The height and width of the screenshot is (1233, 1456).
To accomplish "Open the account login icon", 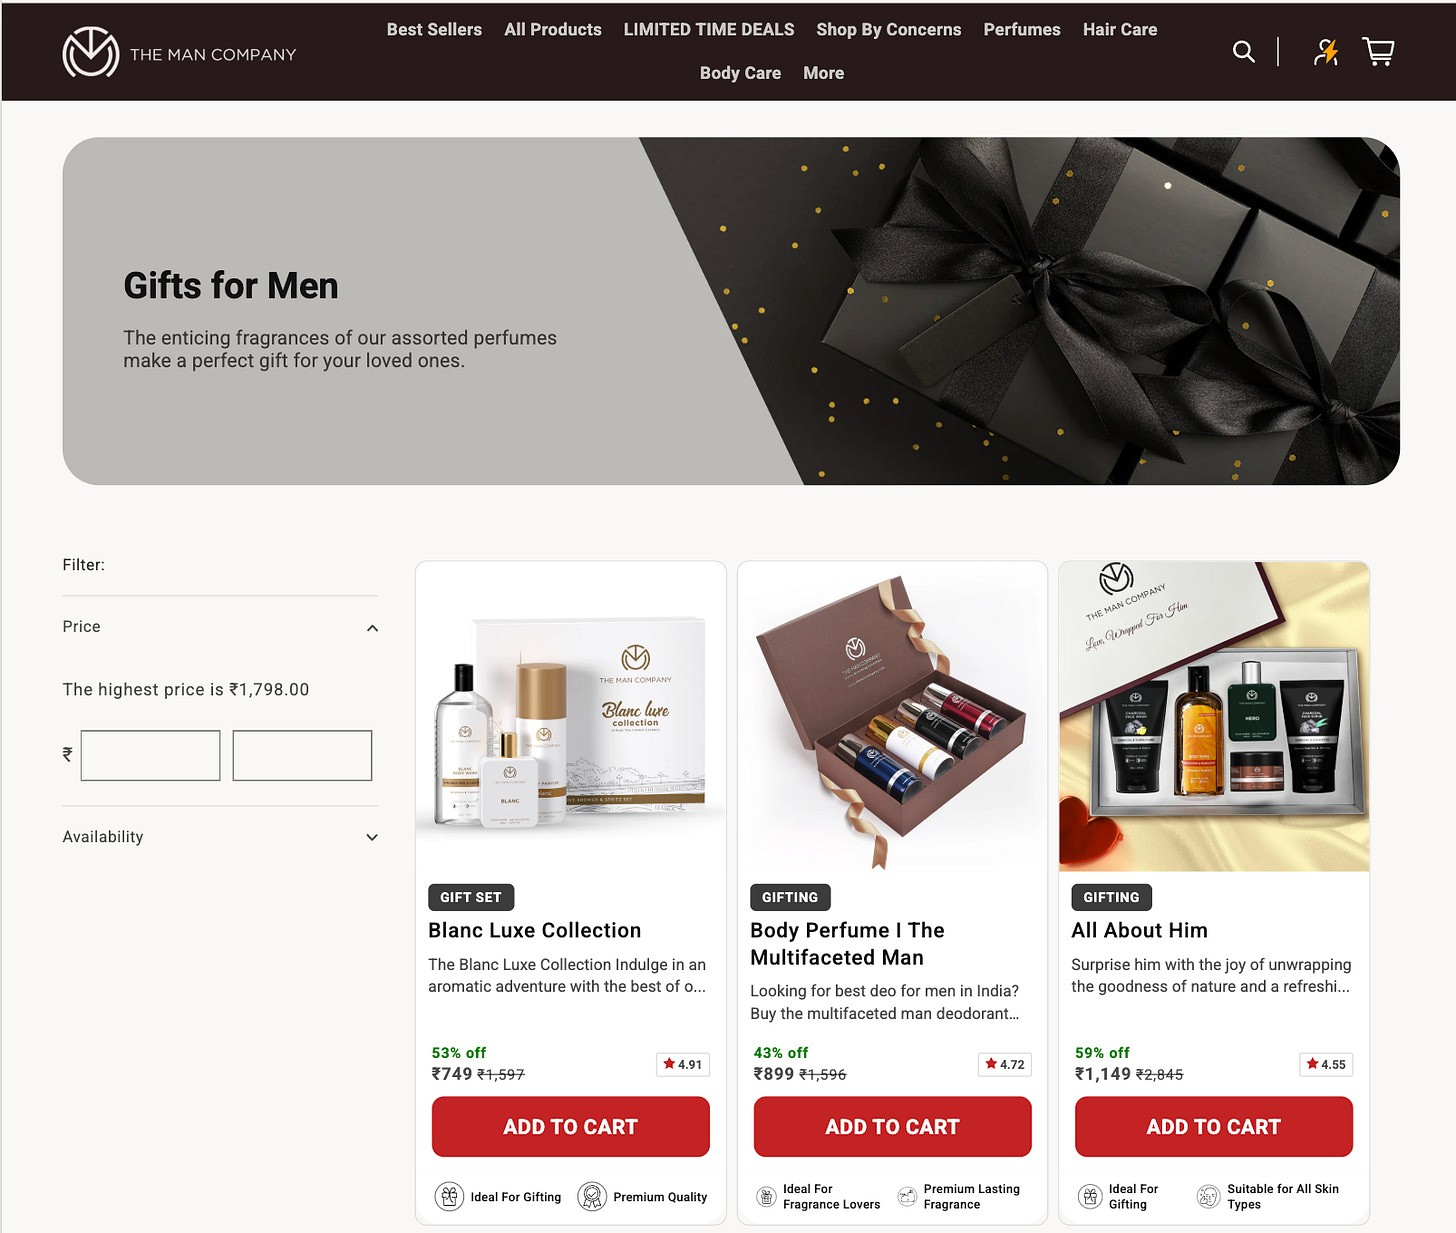I will point(1326,52).
